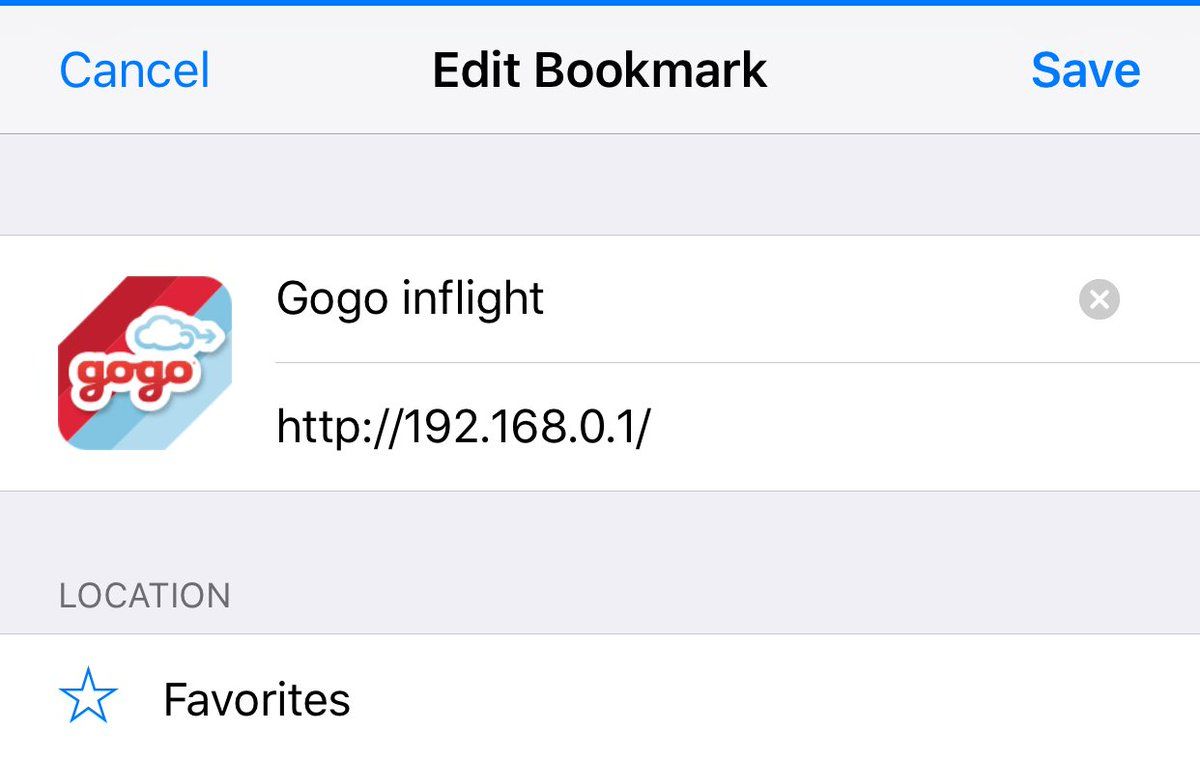The image size is (1200, 759).
Task: Click the blue star Favorites icon
Action: (88, 699)
